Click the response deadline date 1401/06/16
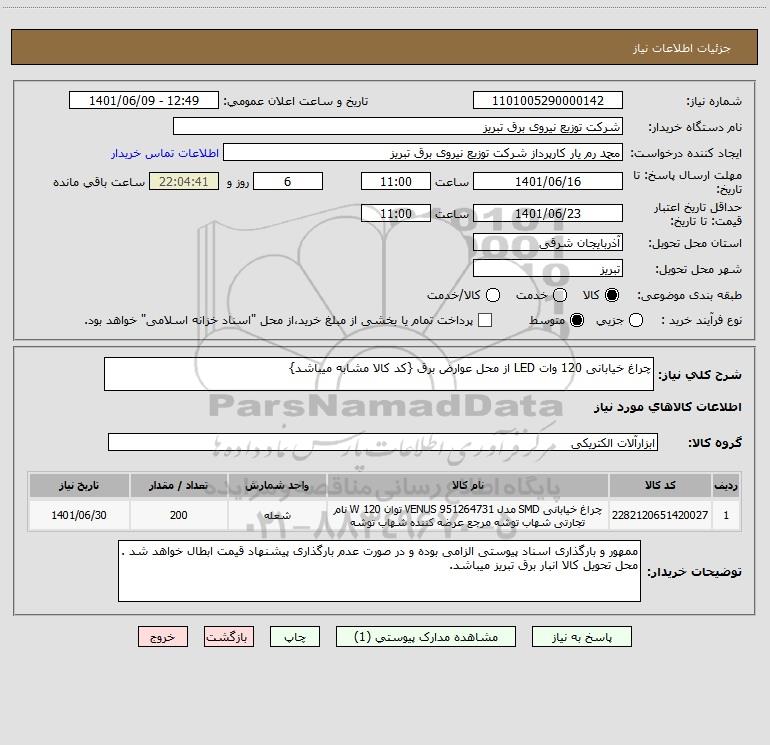Image resolution: width=770 pixels, height=745 pixels. (x=548, y=181)
